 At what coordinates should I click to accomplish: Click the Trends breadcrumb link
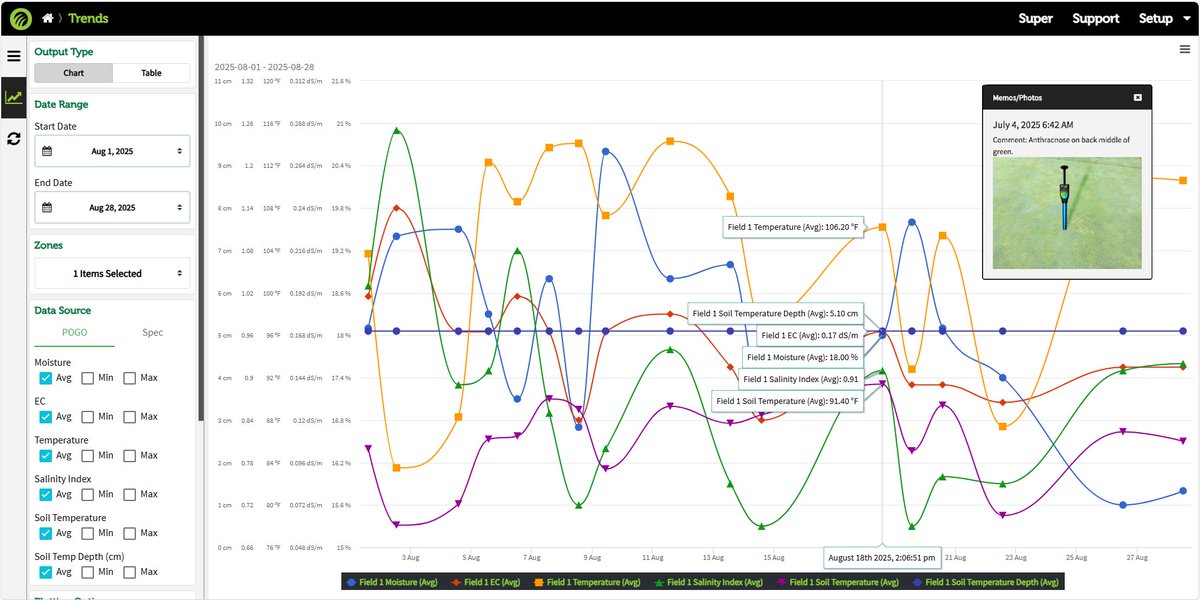88,18
